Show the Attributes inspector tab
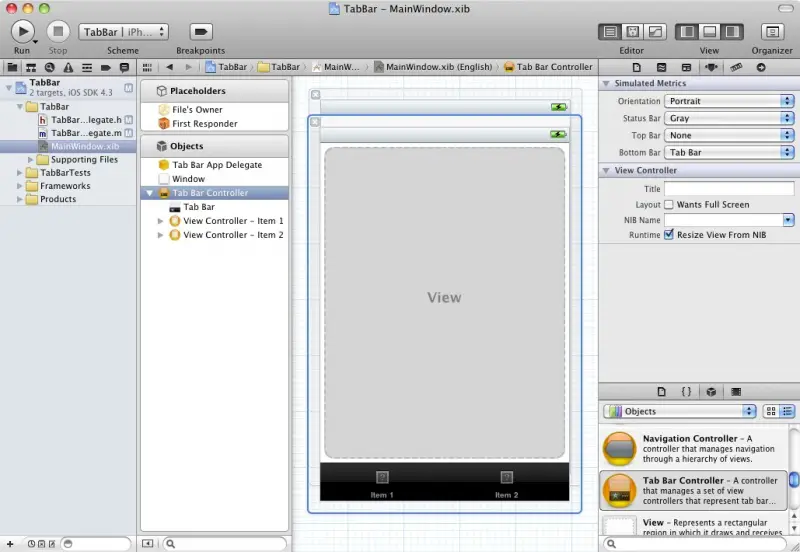The width and height of the screenshot is (800, 552). click(x=711, y=67)
